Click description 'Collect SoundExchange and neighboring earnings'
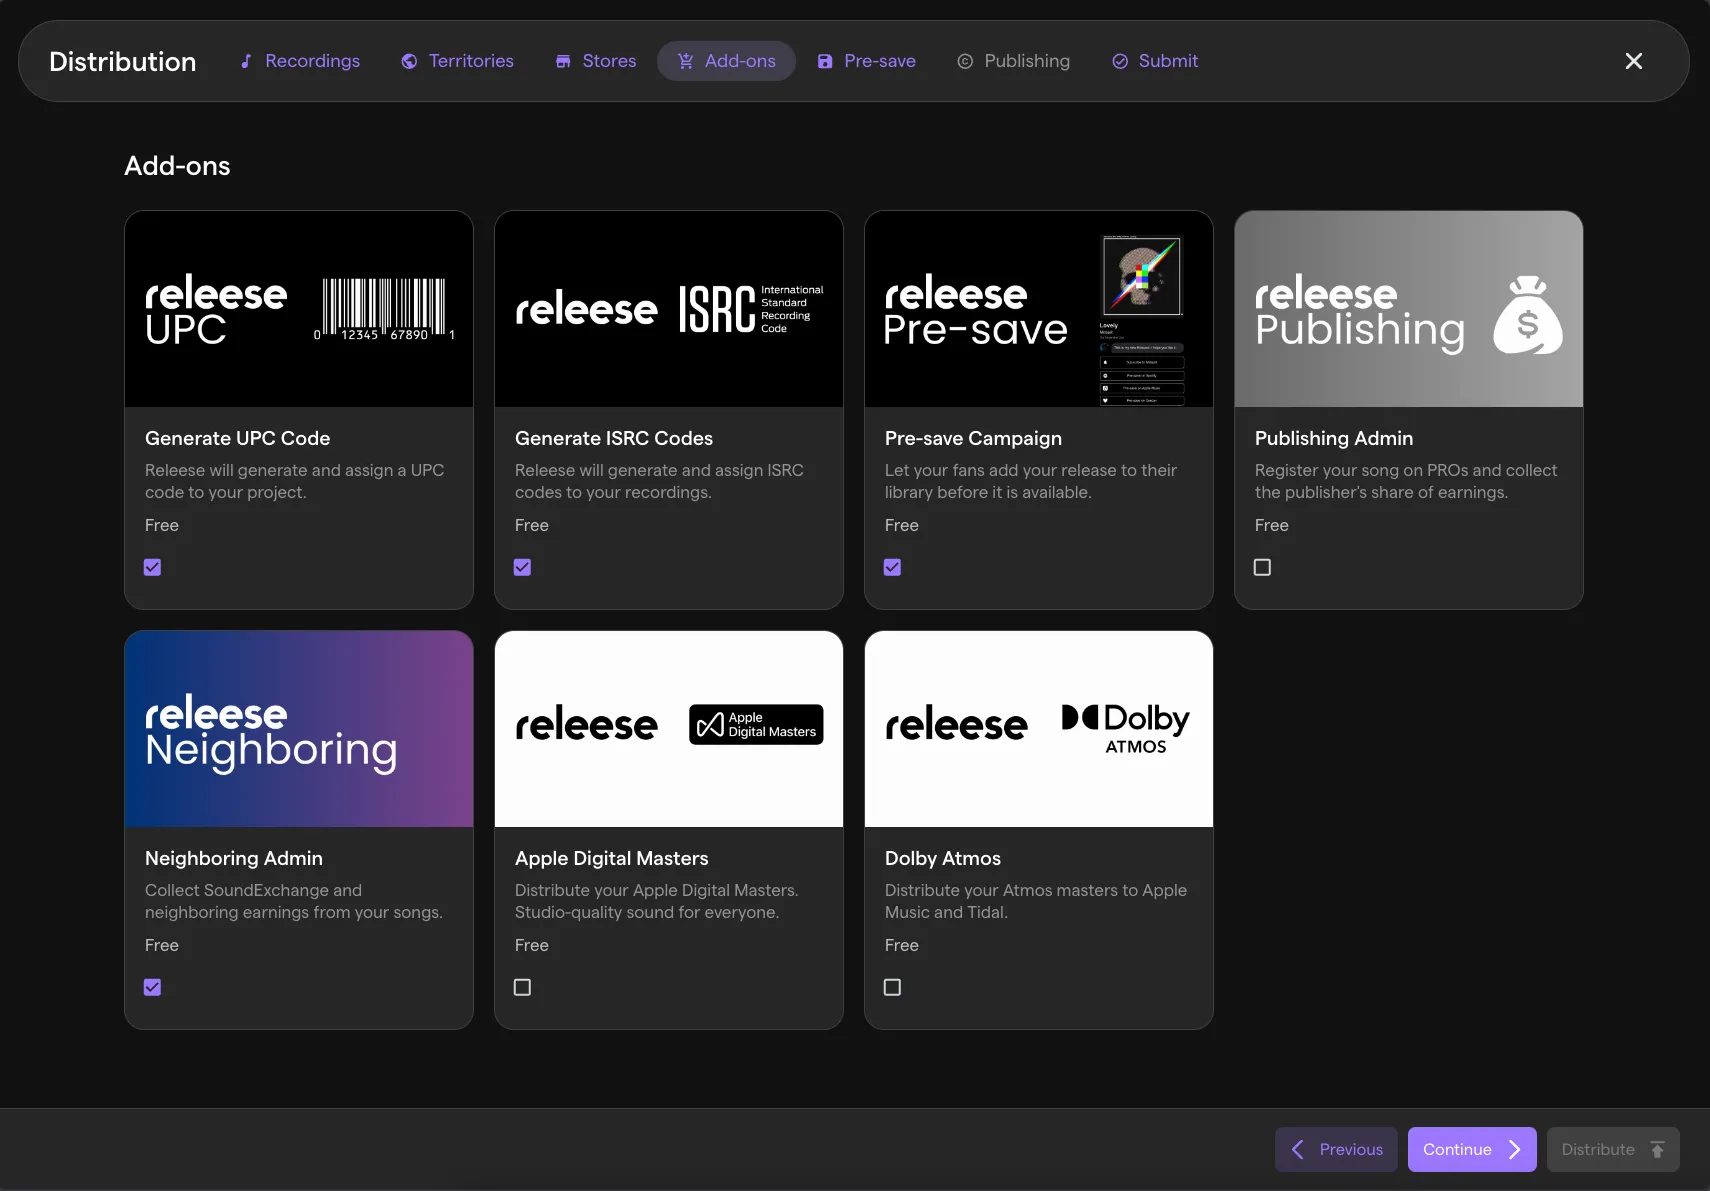This screenshot has height=1191, width=1710. (293, 901)
